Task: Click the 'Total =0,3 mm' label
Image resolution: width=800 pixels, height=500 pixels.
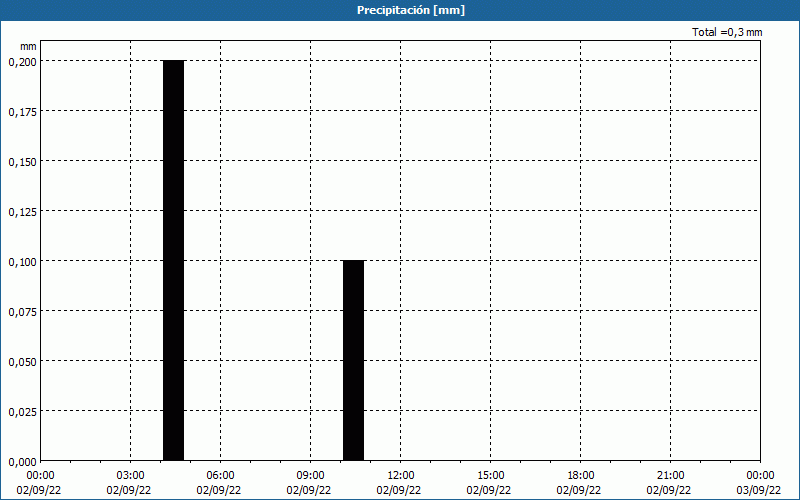Action: coord(727,32)
